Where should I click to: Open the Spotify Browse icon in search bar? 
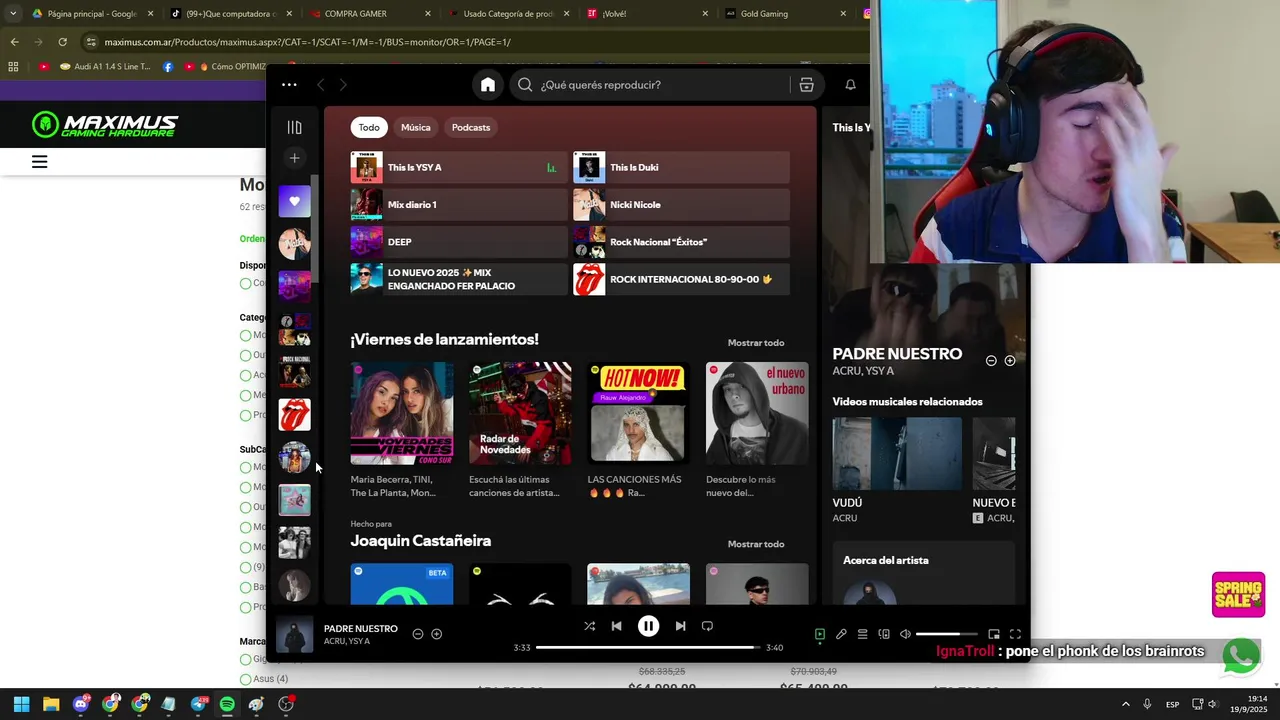(x=806, y=85)
